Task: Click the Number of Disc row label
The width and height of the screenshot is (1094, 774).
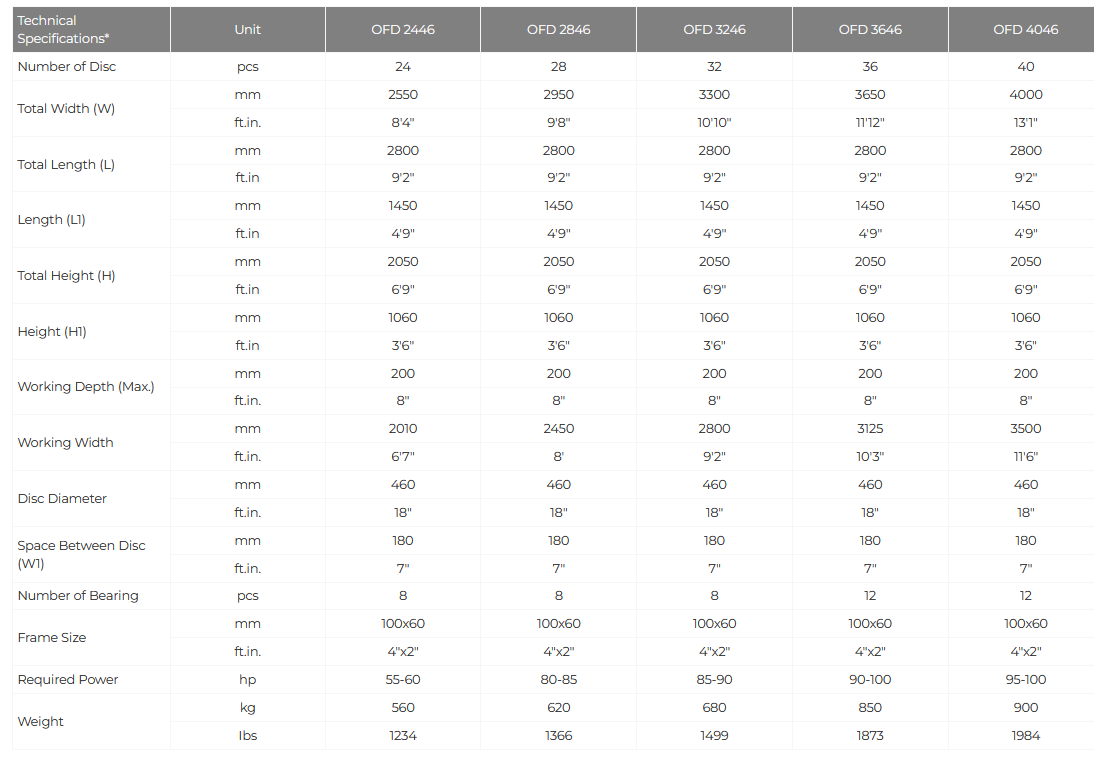Action: (66, 66)
